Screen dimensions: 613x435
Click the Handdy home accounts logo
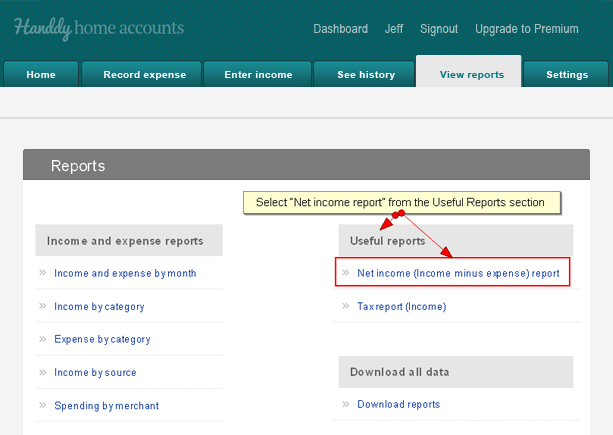click(x=99, y=28)
